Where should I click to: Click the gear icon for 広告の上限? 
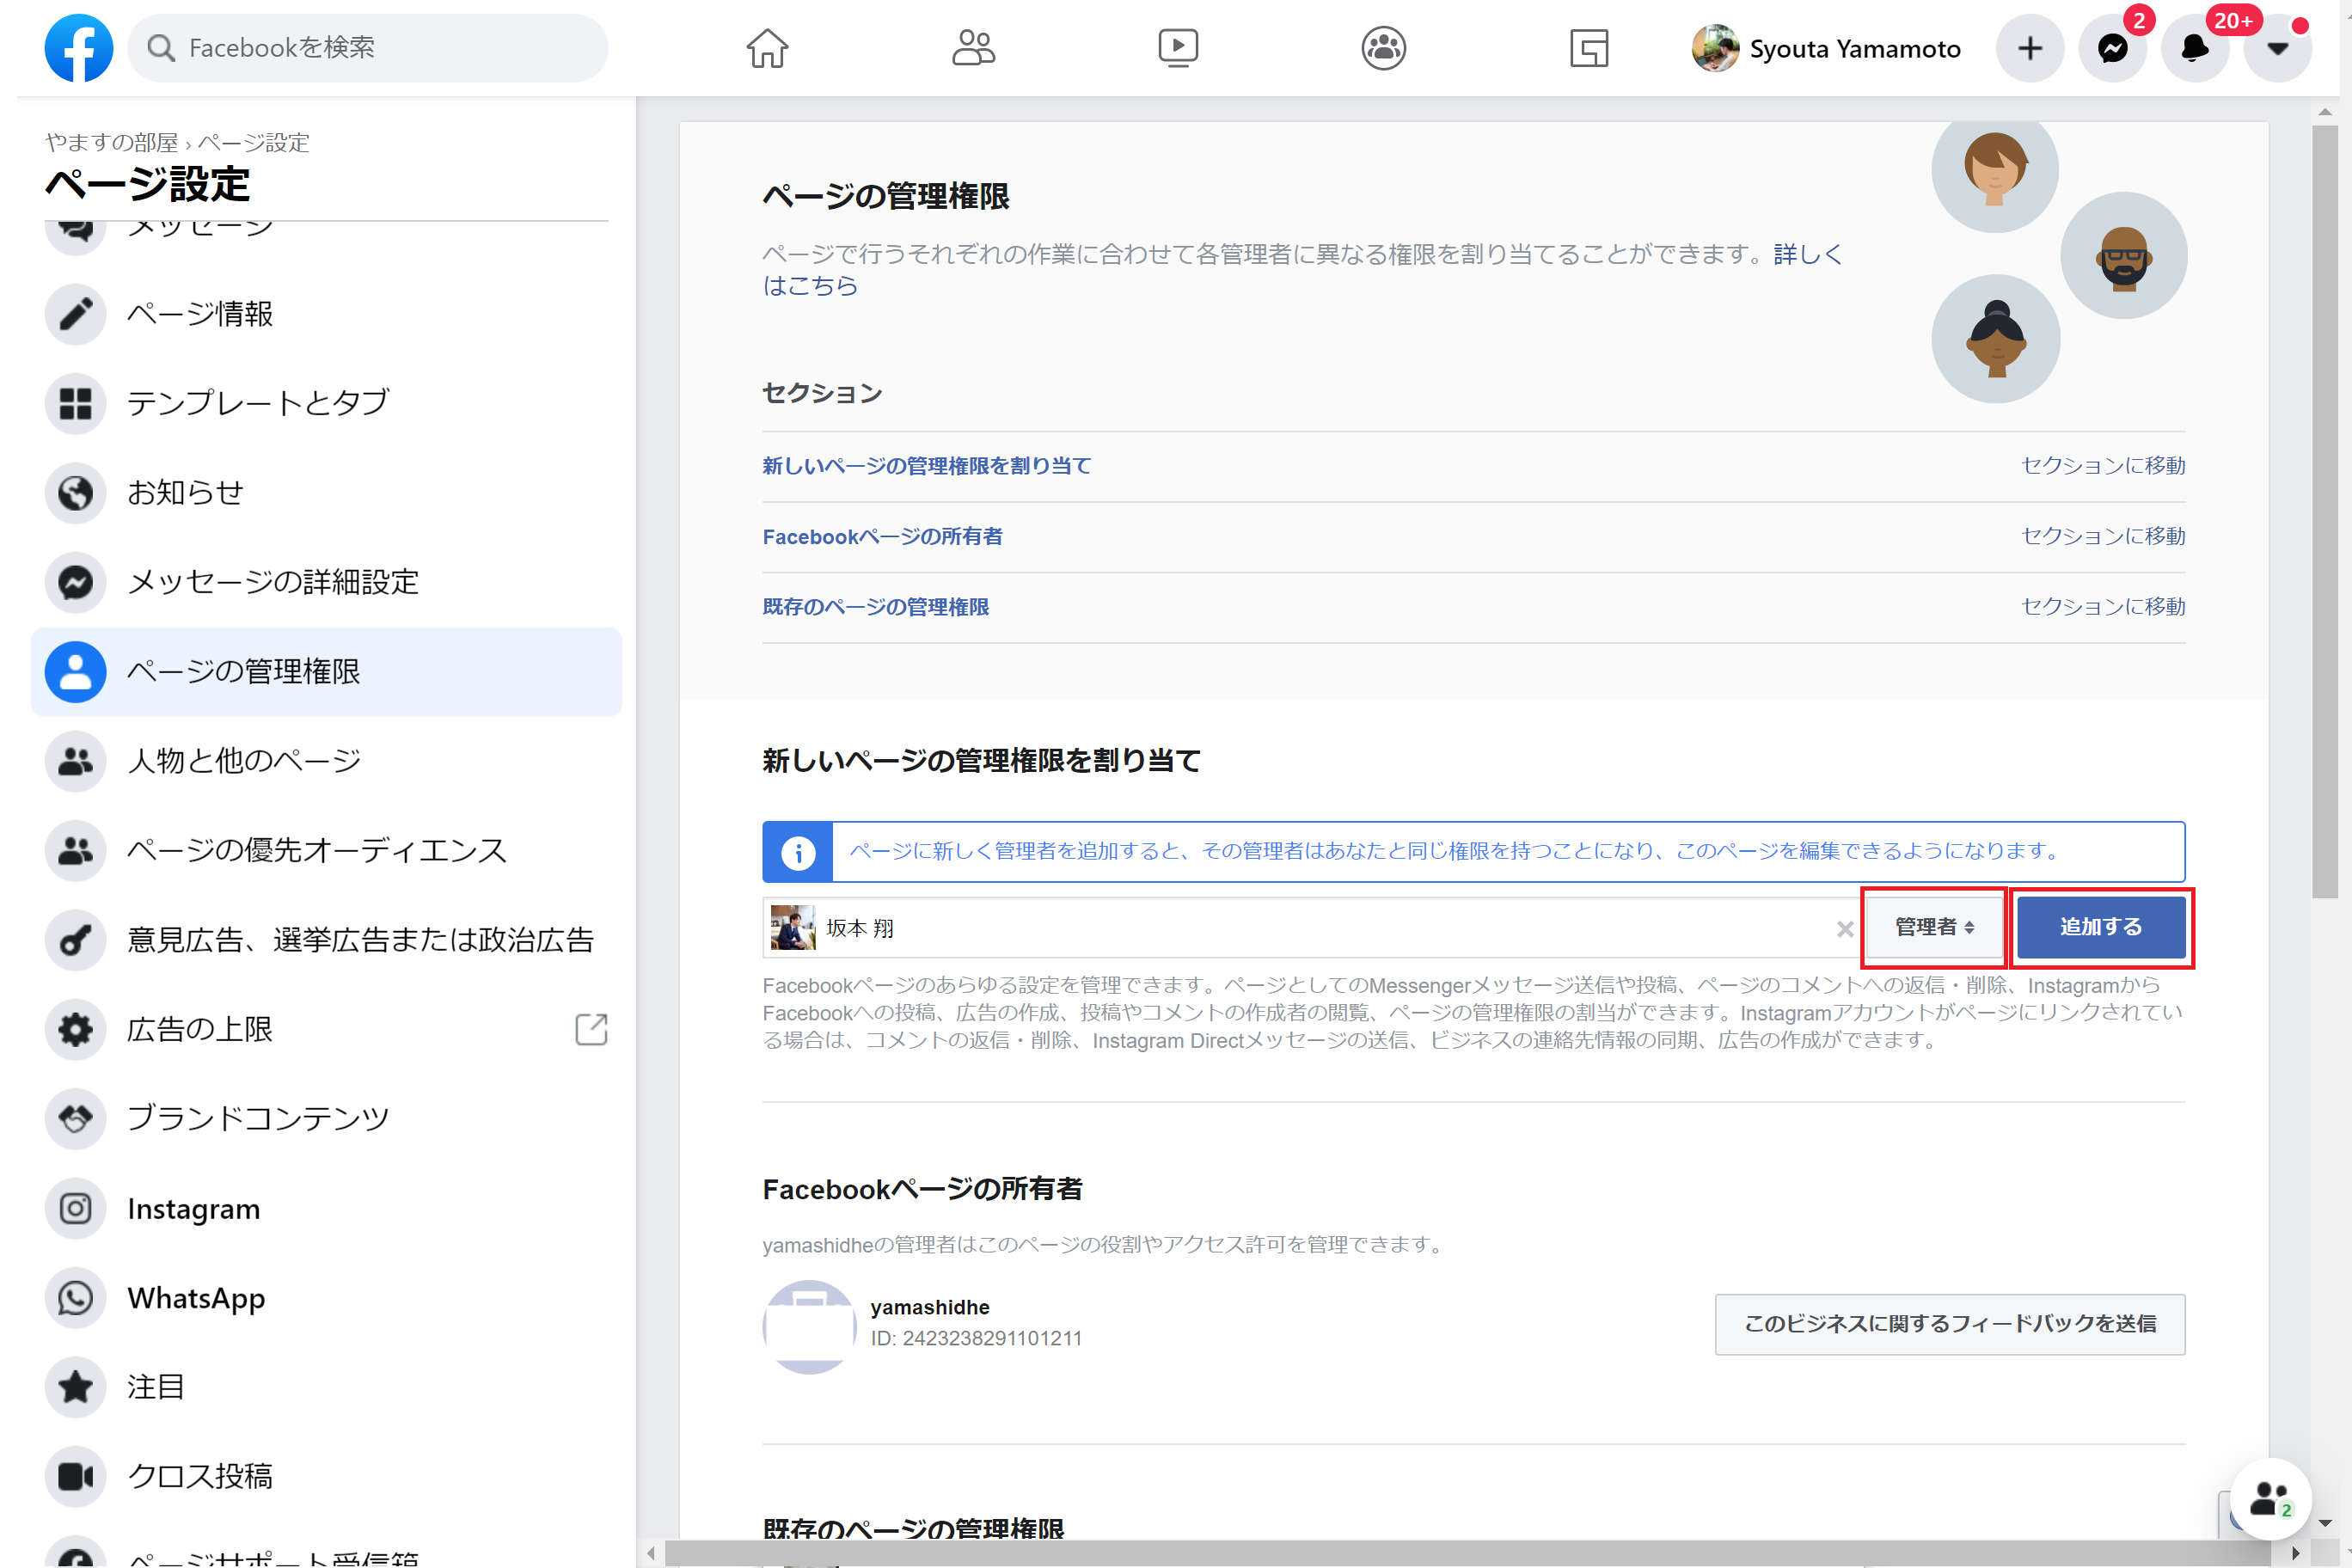tap(75, 1029)
